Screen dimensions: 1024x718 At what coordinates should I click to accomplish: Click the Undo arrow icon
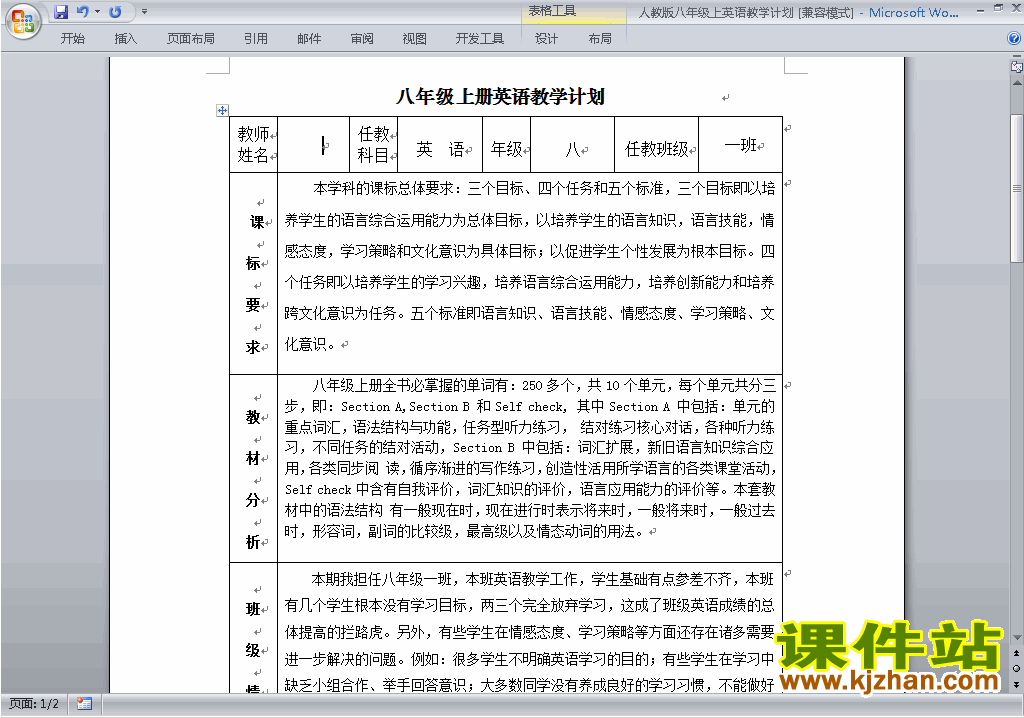(x=82, y=12)
